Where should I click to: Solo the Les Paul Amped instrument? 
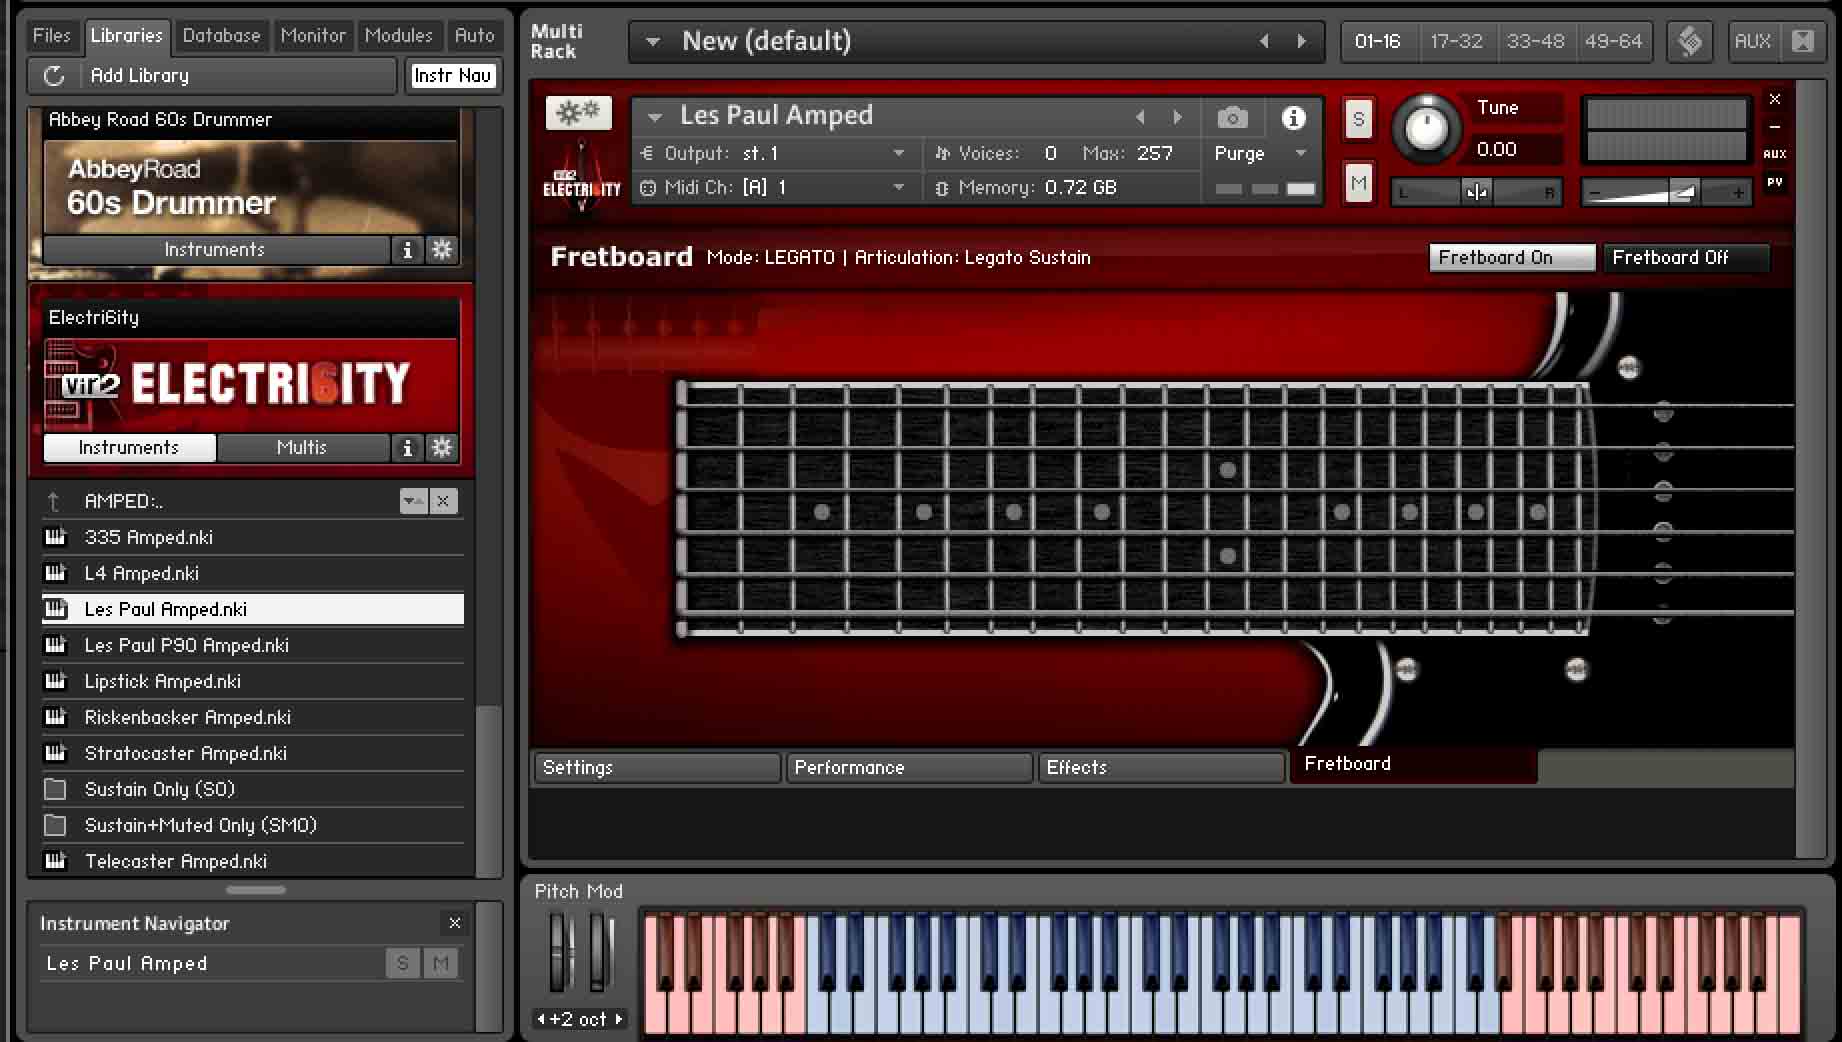tap(1358, 120)
